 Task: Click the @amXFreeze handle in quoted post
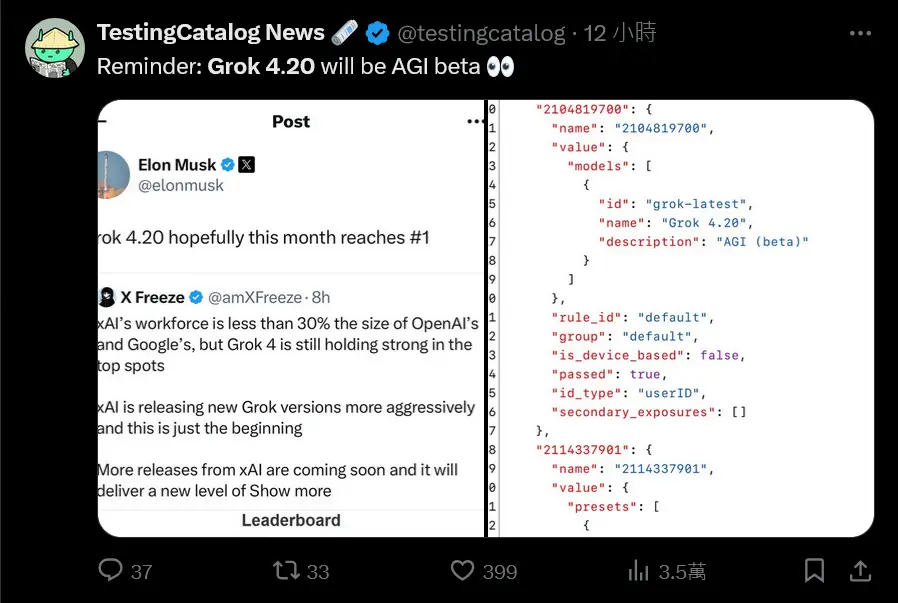tap(255, 298)
